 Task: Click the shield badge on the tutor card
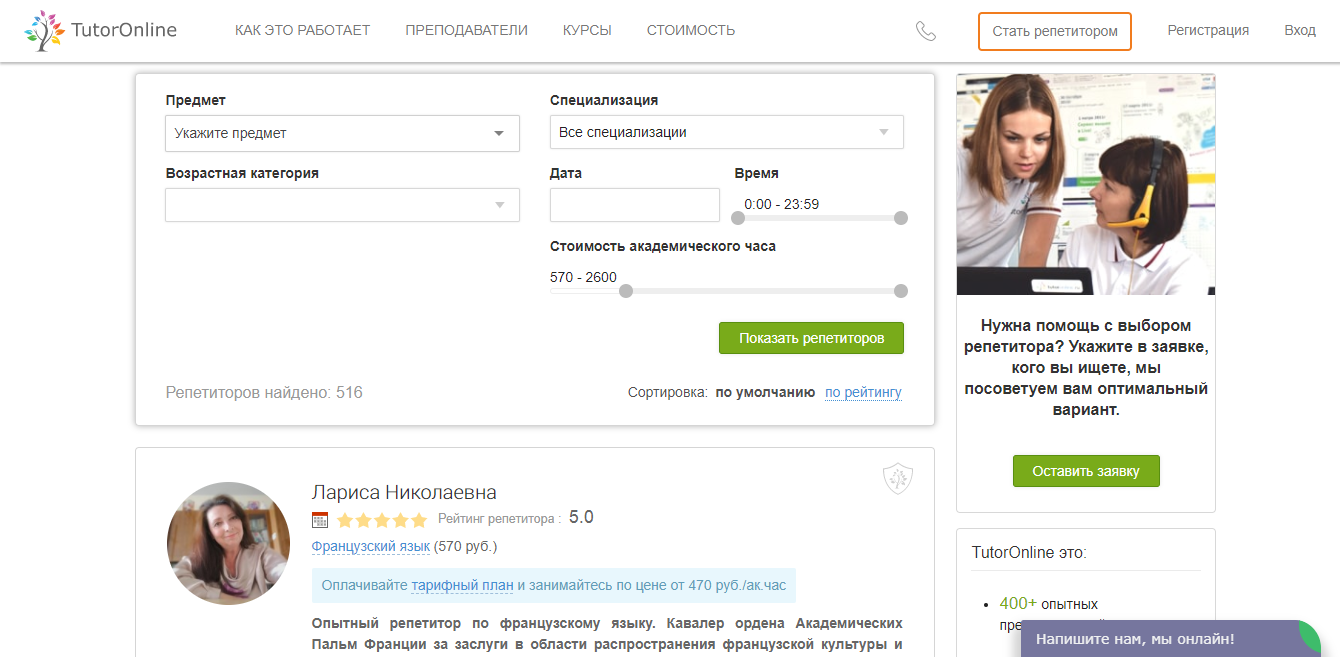[899, 479]
